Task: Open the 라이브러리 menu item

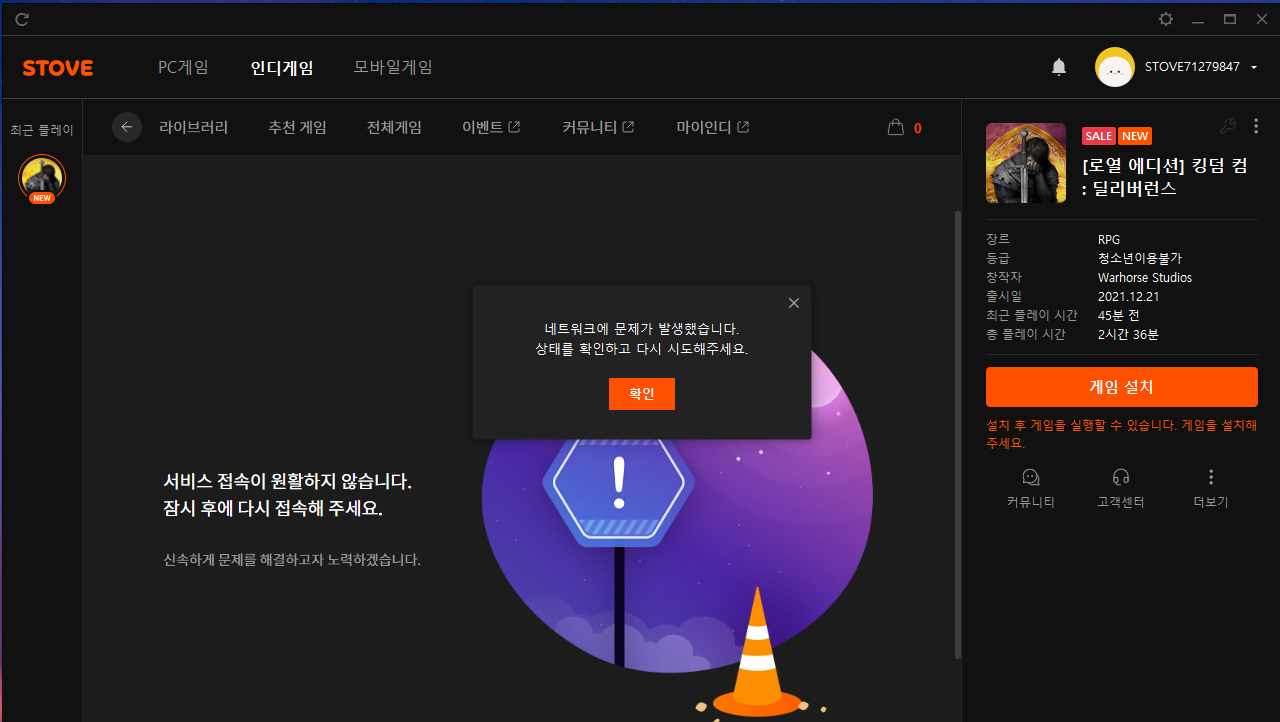Action: click(193, 127)
